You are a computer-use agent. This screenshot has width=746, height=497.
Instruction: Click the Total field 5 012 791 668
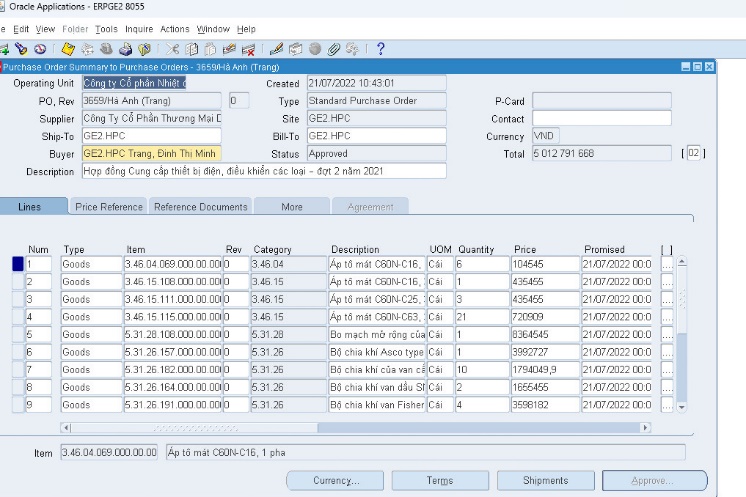tap(602, 154)
